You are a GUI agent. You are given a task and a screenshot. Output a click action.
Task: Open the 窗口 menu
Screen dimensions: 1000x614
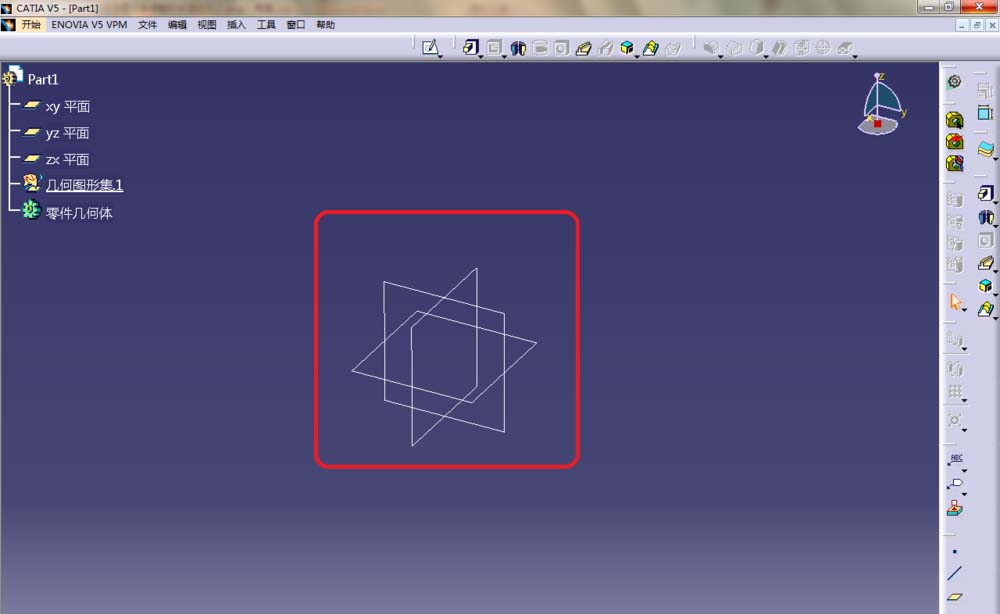pyautogui.click(x=295, y=25)
